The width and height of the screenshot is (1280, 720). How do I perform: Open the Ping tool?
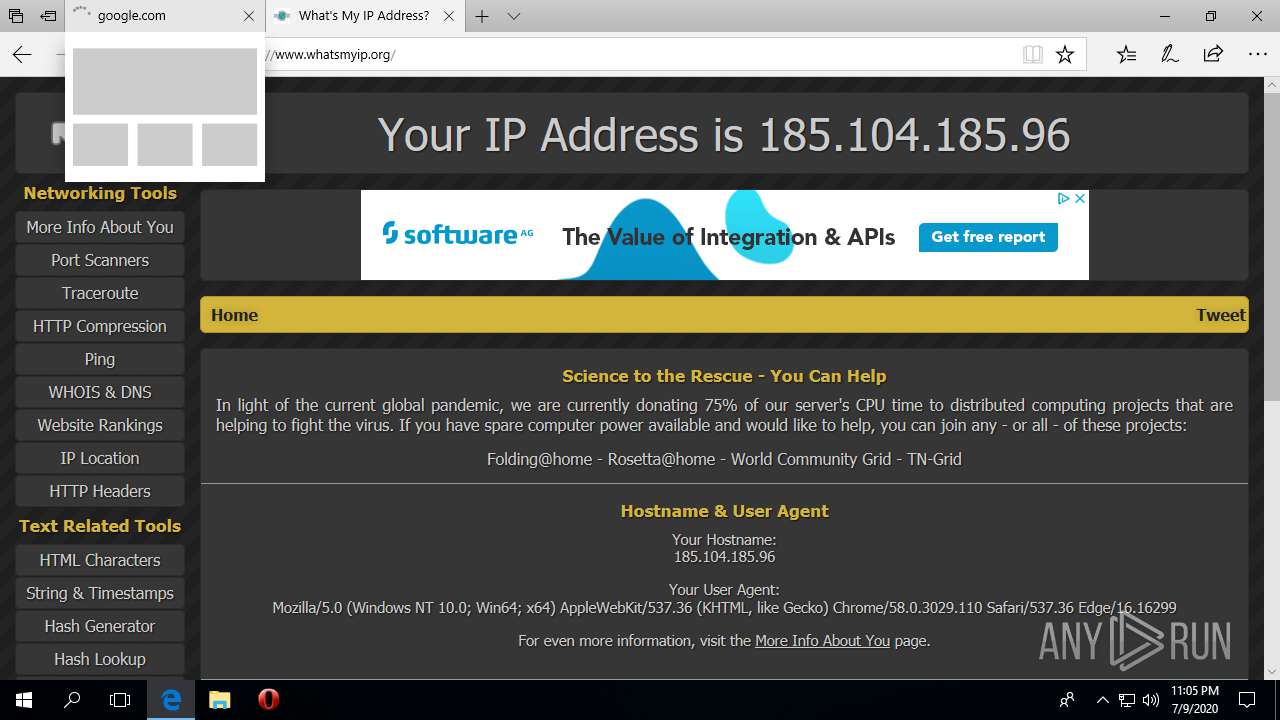pyautogui.click(x=100, y=359)
